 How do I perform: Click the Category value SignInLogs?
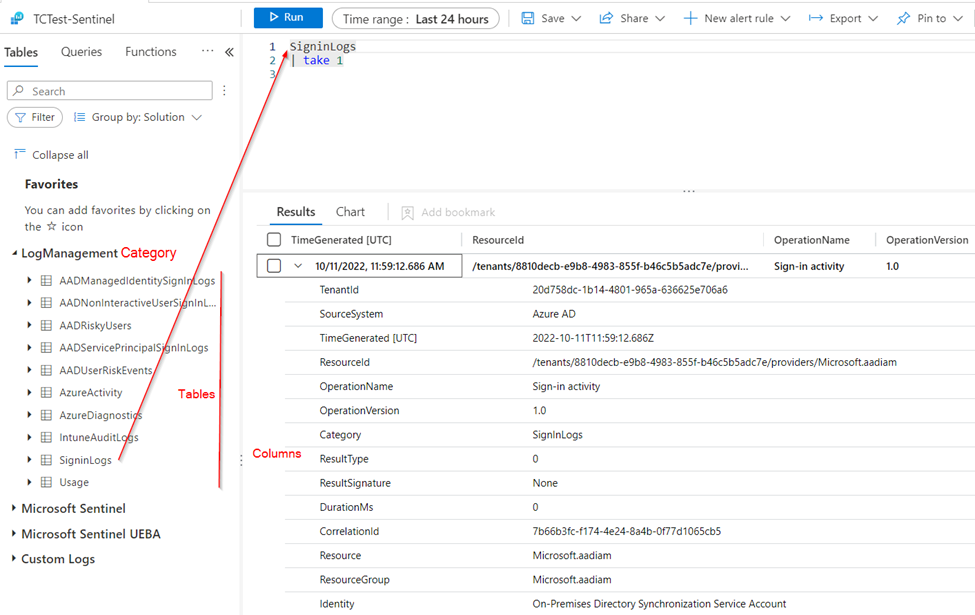(558, 435)
